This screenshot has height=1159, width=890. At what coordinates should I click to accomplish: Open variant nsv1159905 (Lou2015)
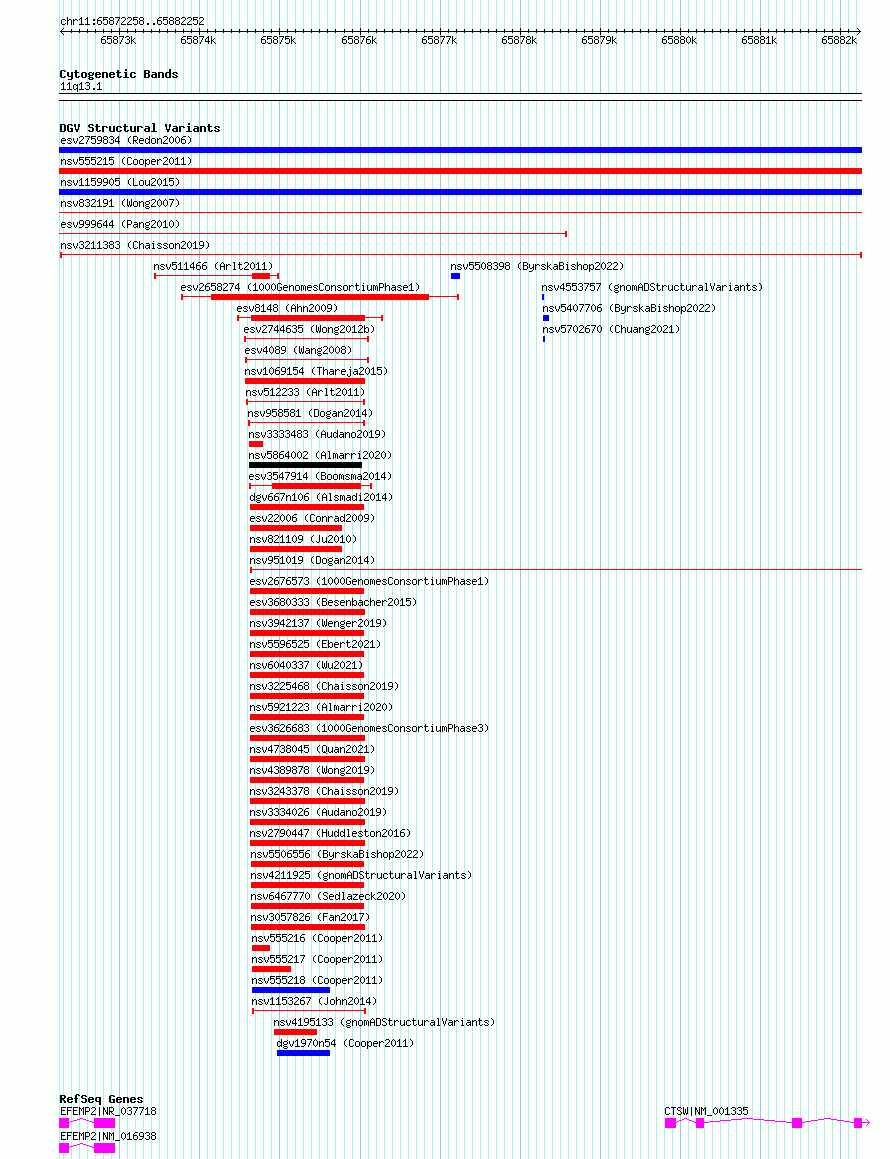(120, 183)
